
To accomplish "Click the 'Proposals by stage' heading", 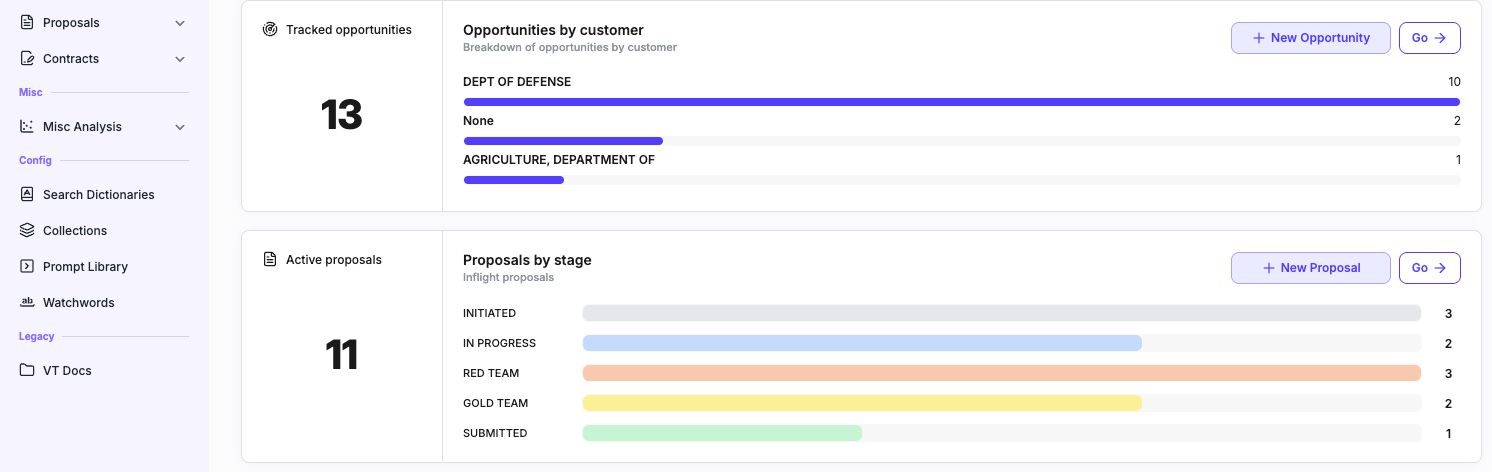I will tap(527, 260).
